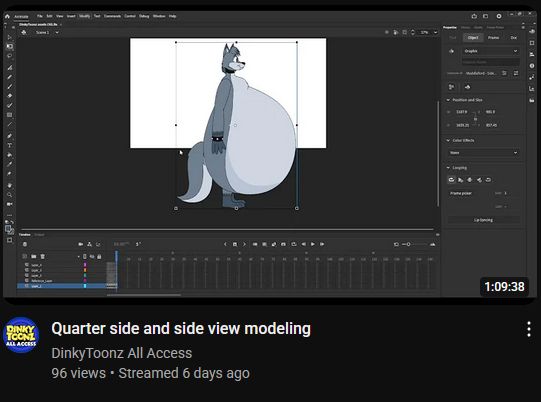The height and width of the screenshot is (402, 541).
Task: Click the Lip Syncing button
Action: point(483,220)
